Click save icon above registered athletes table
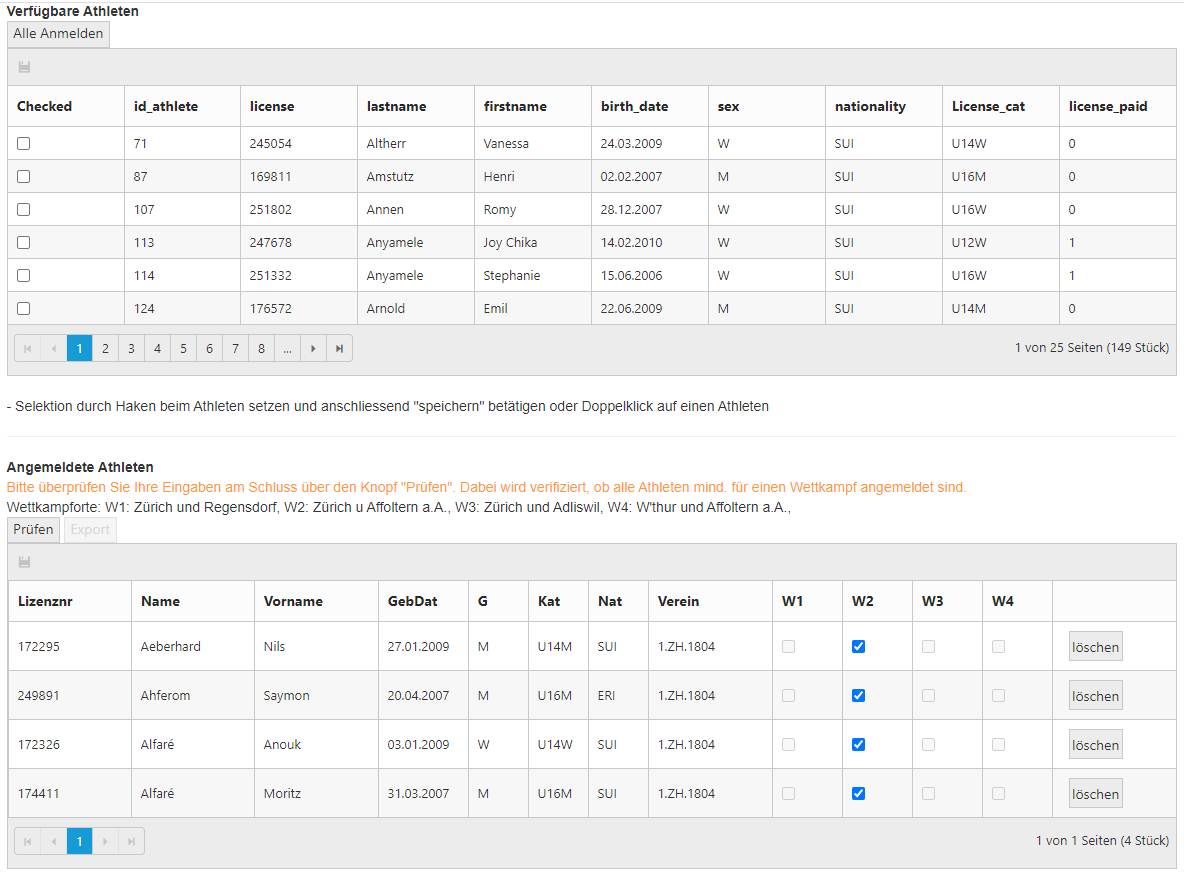This screenshot has height=879, width=1184. (25, 562)
